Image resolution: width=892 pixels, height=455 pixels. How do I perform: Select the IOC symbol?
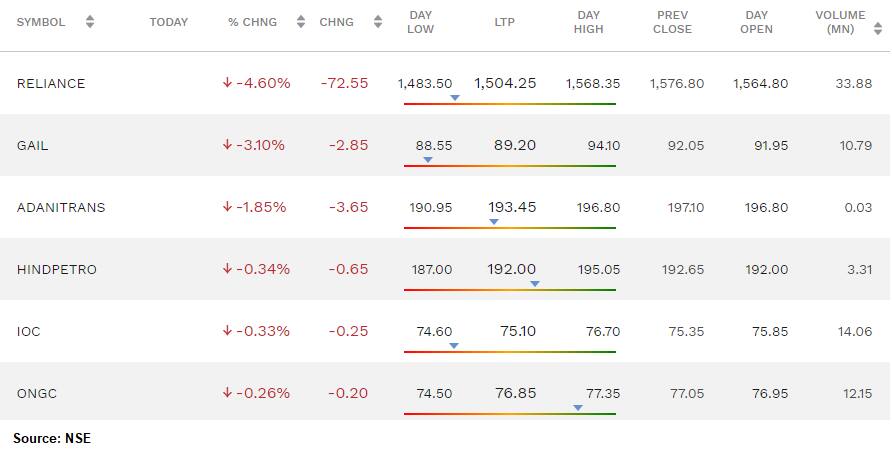(x=28, y=332)
